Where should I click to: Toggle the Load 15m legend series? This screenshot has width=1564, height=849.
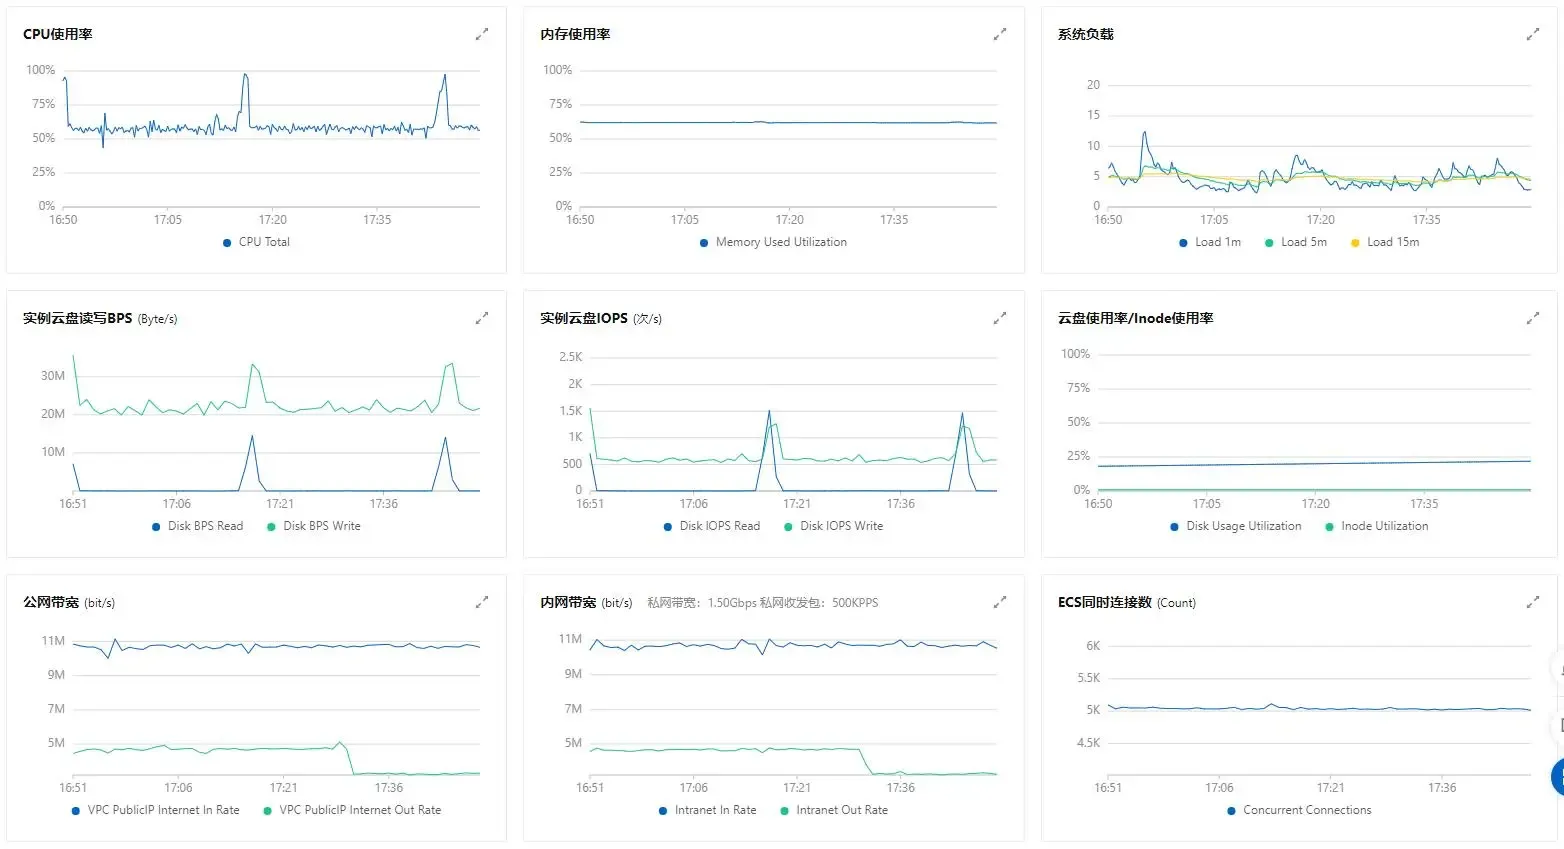click(1385, 242)
